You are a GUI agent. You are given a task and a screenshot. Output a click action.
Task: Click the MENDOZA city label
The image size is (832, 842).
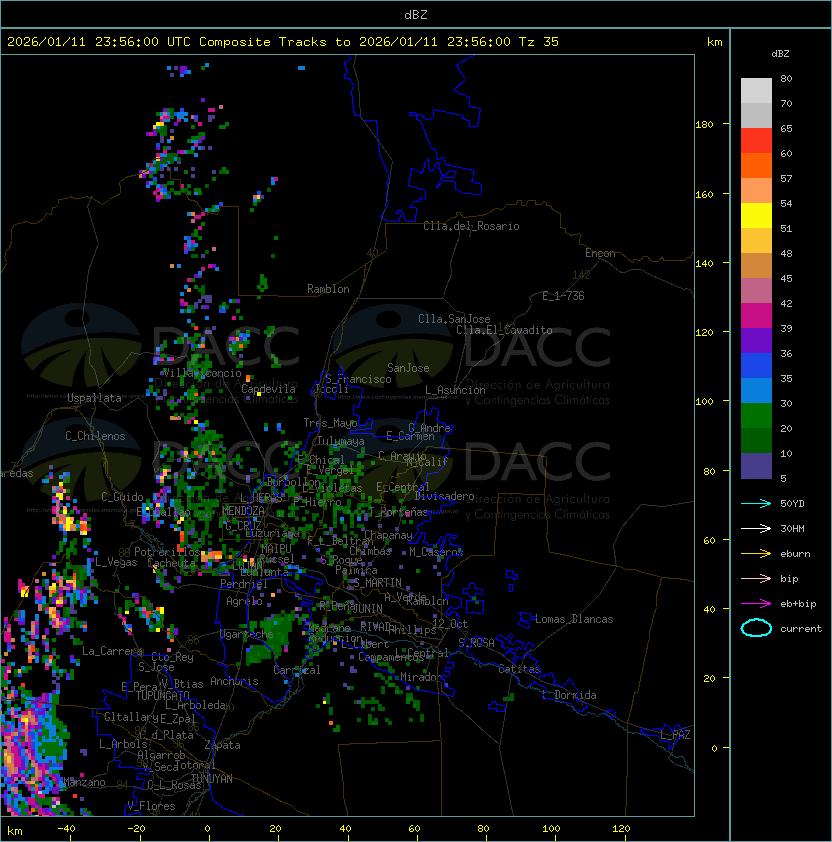coord(243,511)
